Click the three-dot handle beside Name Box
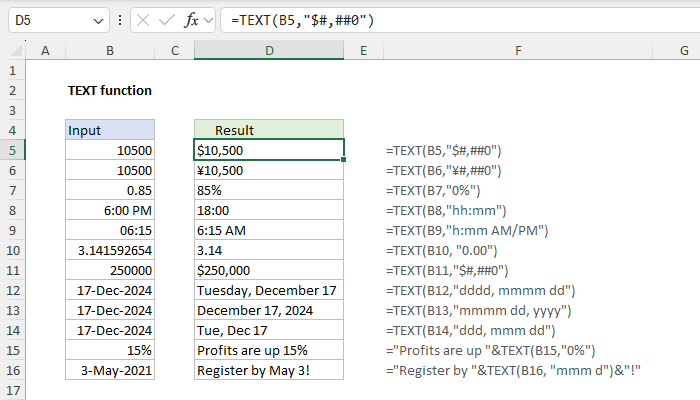Image resolution: width=700 pixels, height=400 pixels. [120, 20]
